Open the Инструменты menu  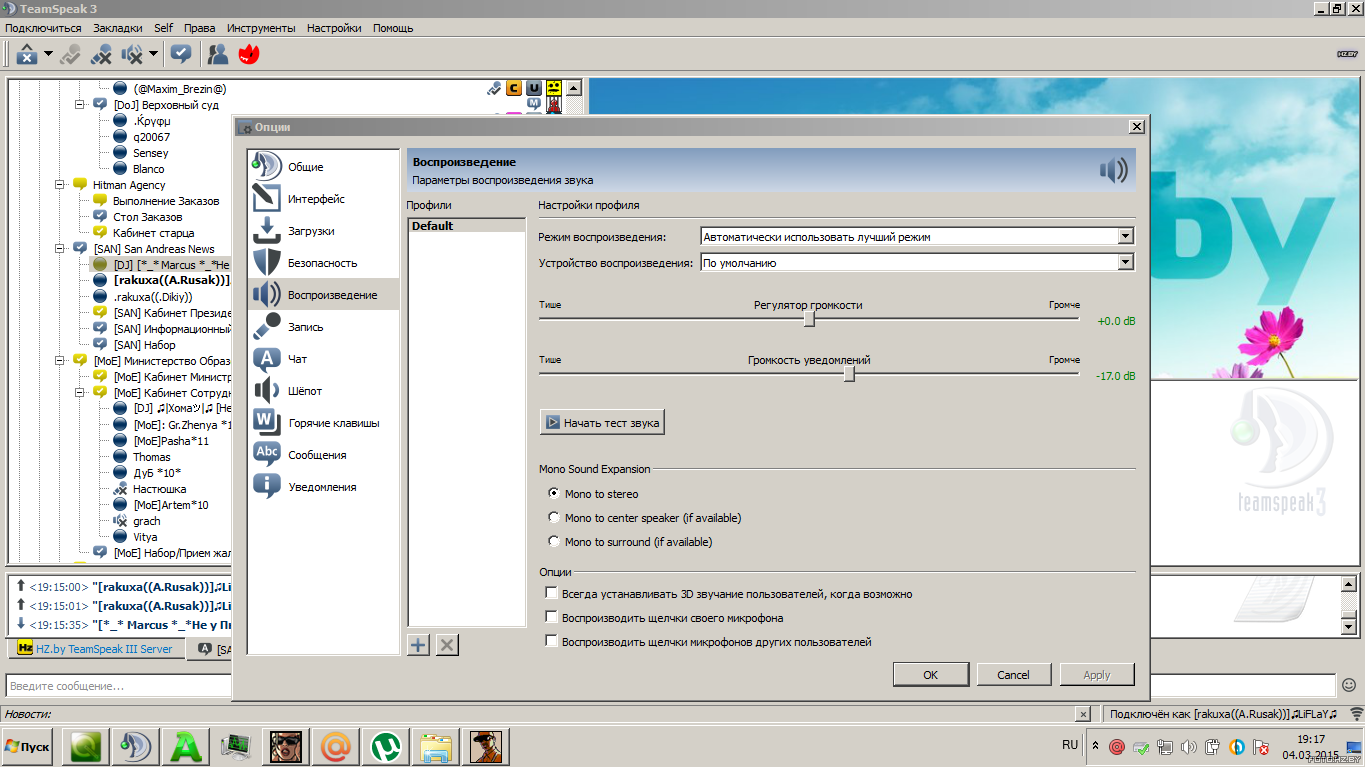(261, 28)
